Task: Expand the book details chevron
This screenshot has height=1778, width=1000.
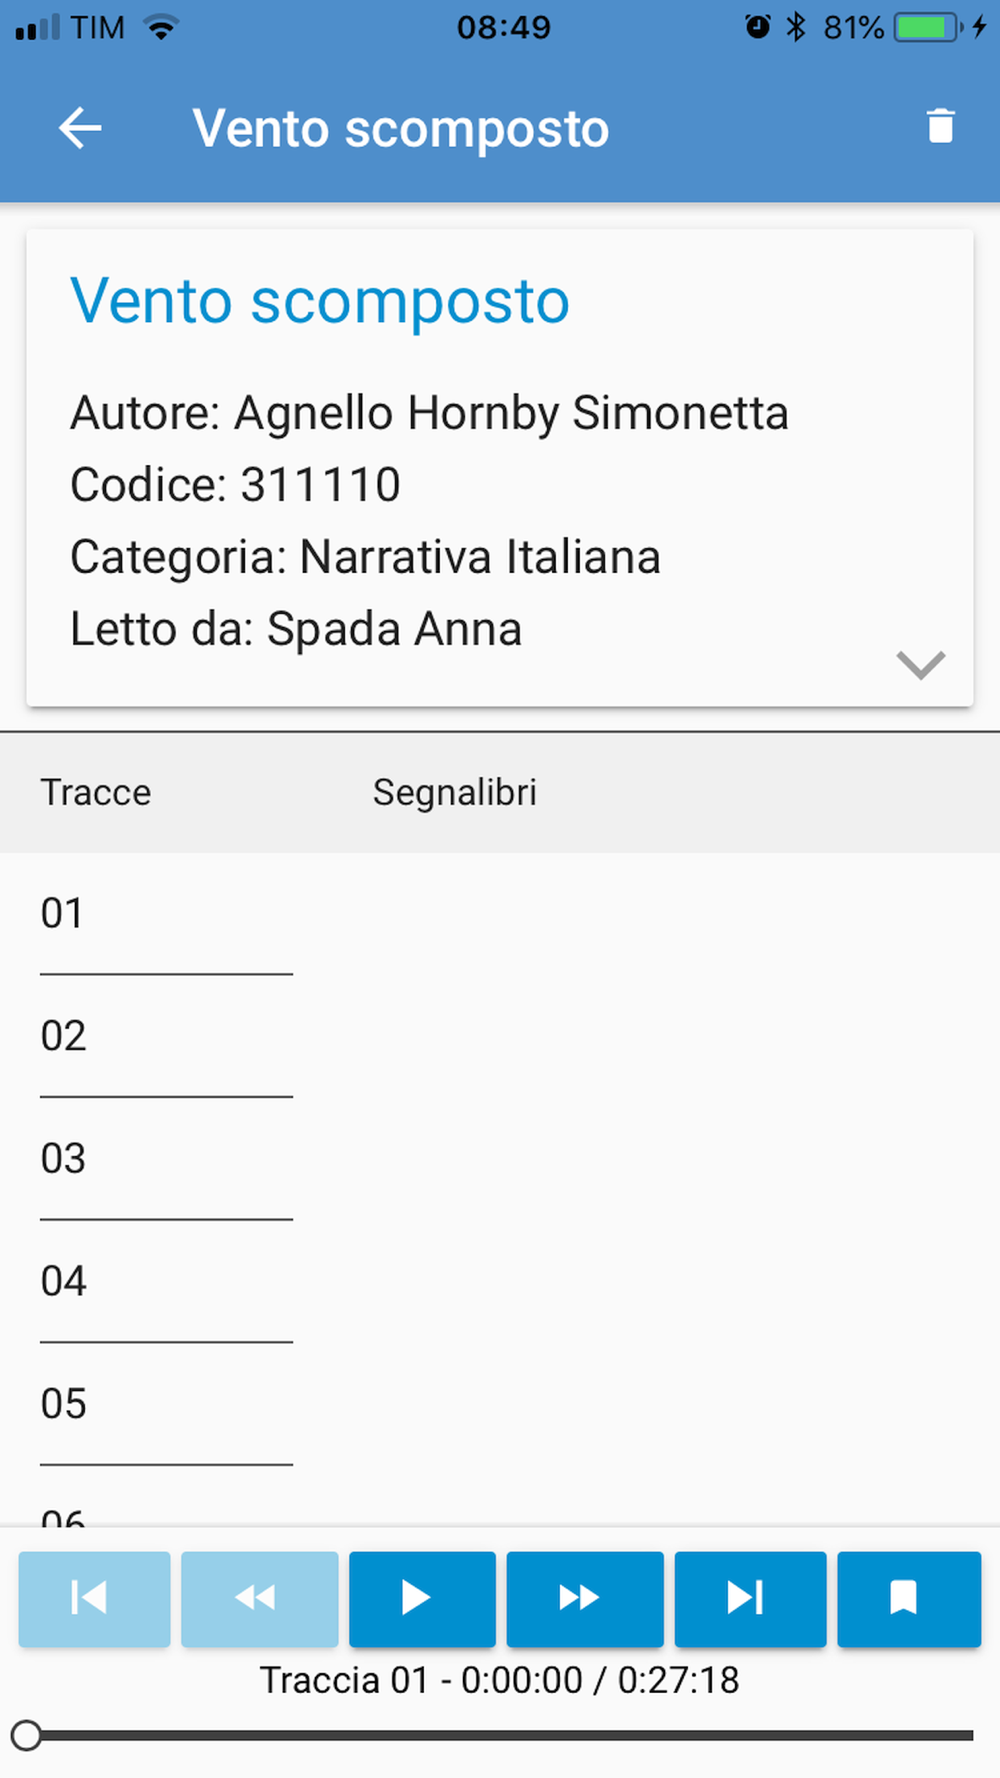Action: 920,664
